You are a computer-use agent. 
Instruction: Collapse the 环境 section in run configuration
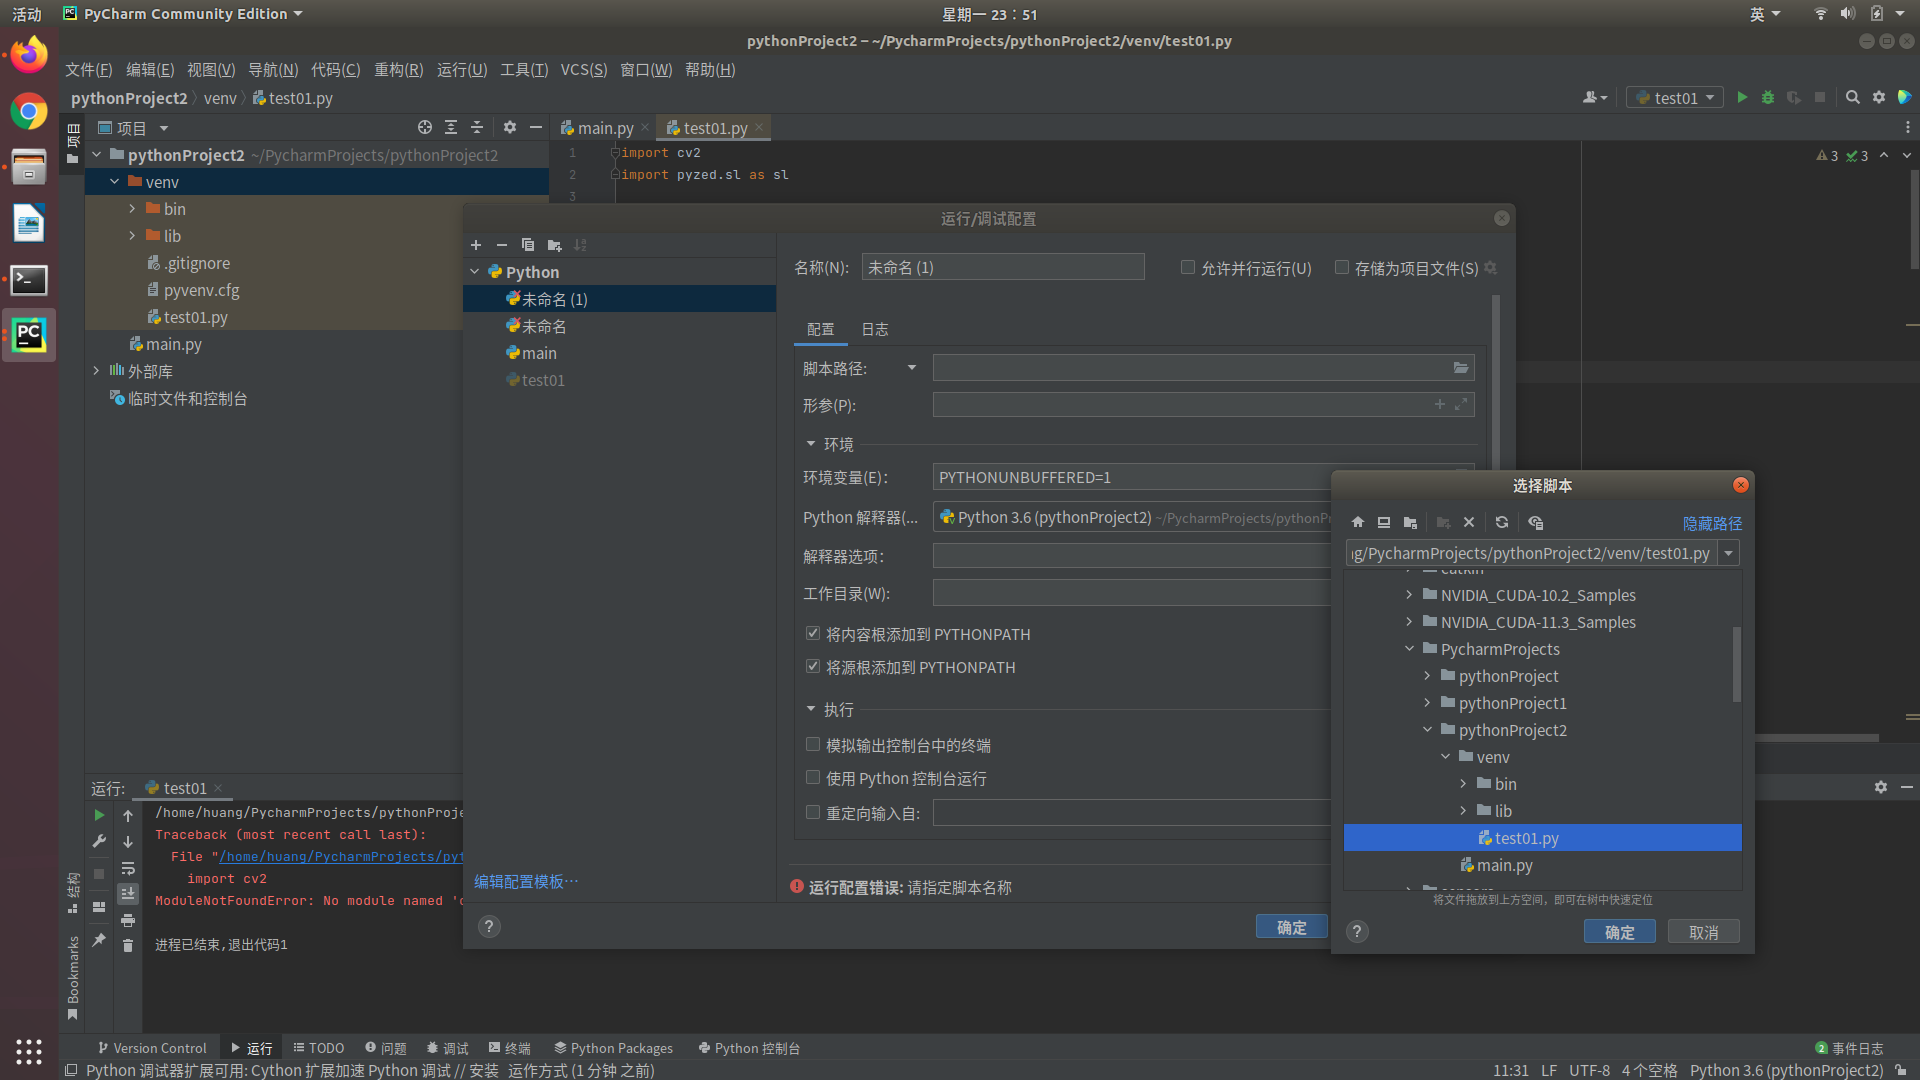pyautogui.click(x=811, y=444)
